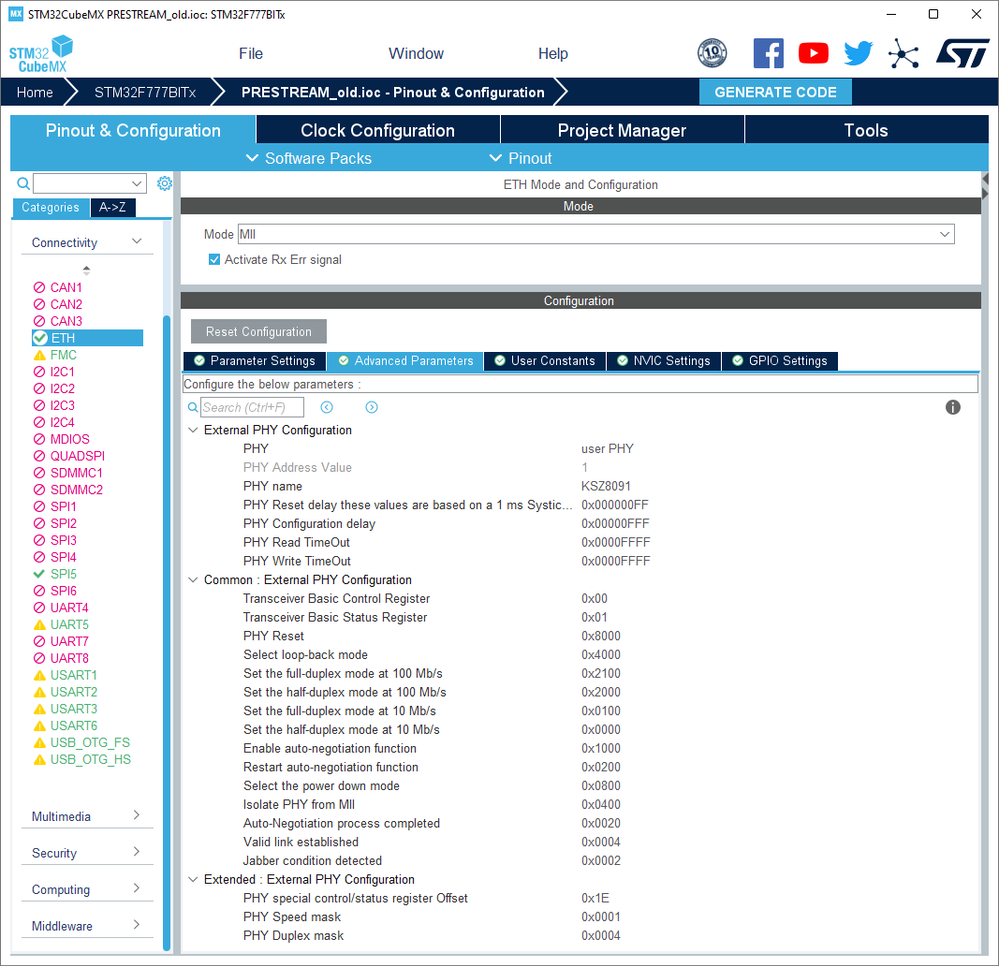Open the User Constants tab
This screenshot has height=966, width=999.
click(x=545, y=361)
